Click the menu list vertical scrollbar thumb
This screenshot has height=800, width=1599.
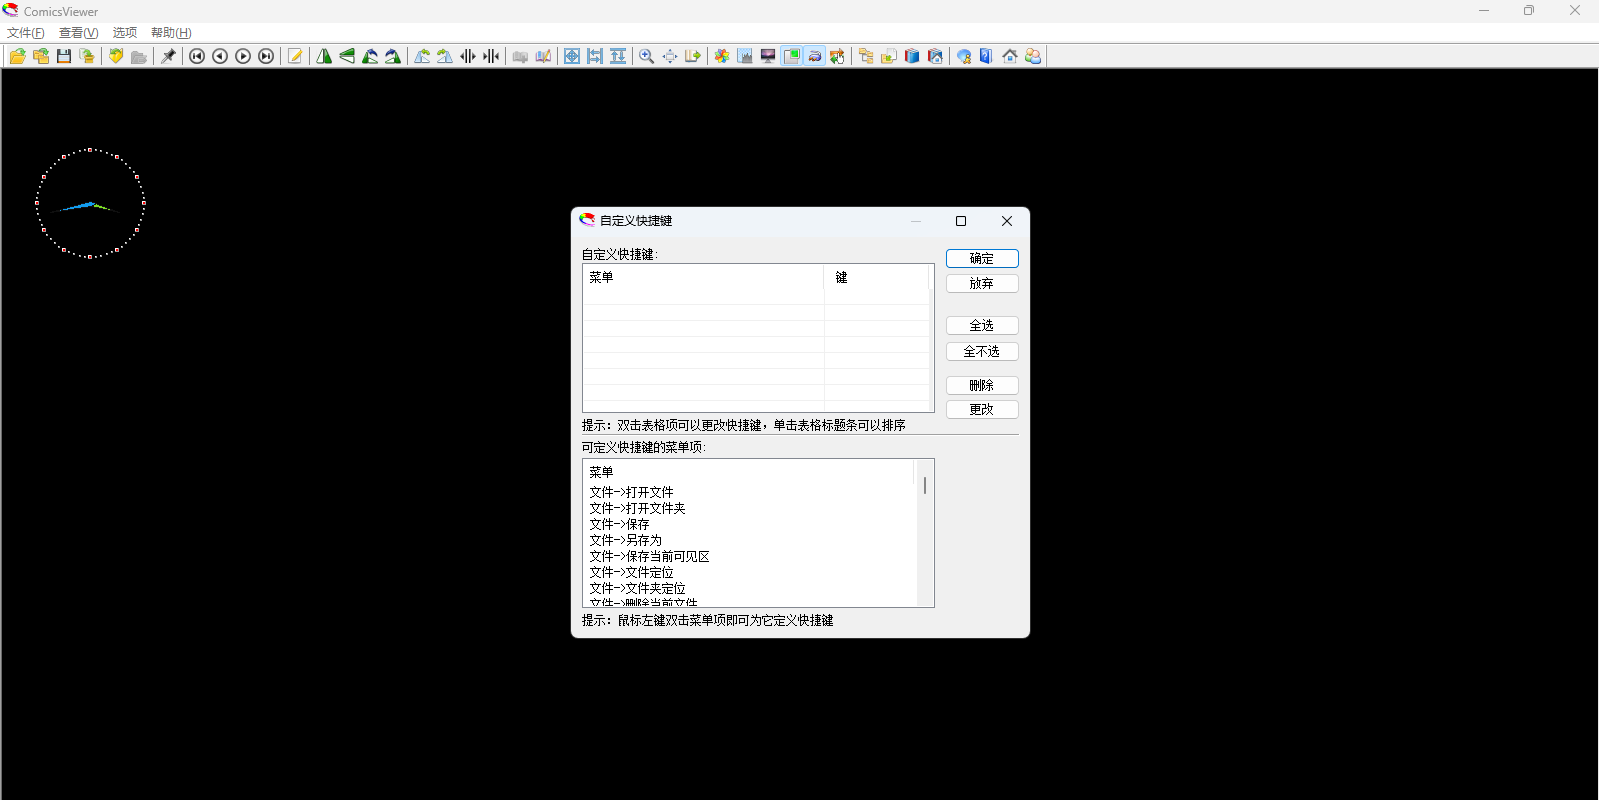click(925, 485)
